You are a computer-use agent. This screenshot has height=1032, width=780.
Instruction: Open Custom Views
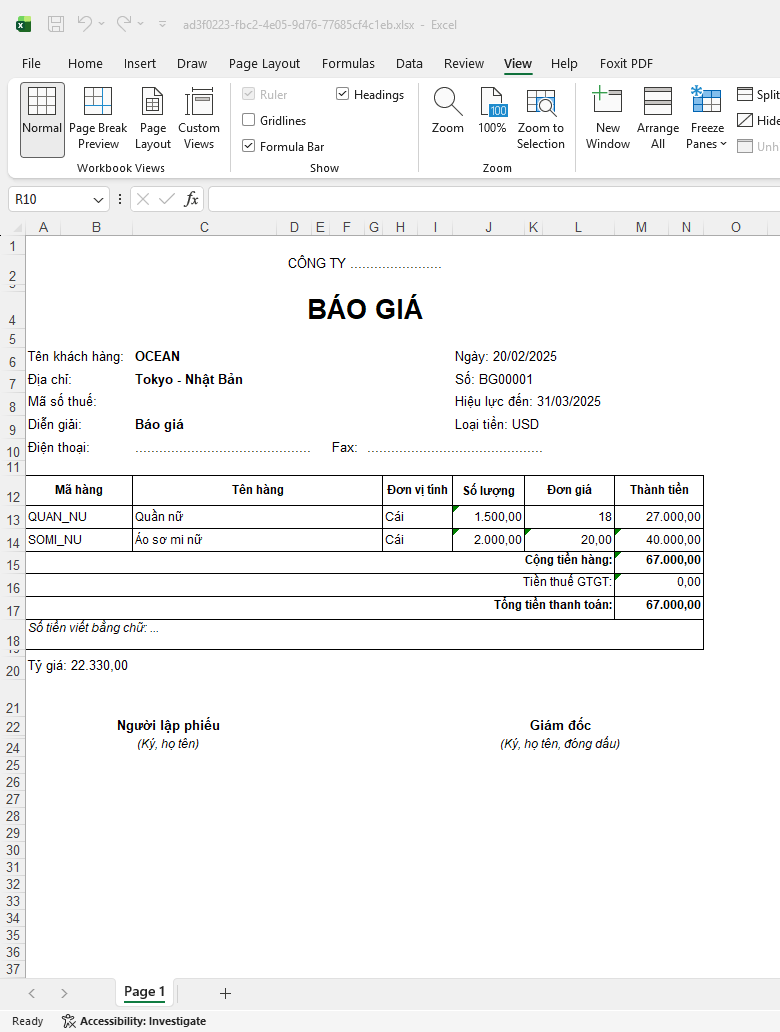coord(199,120)
